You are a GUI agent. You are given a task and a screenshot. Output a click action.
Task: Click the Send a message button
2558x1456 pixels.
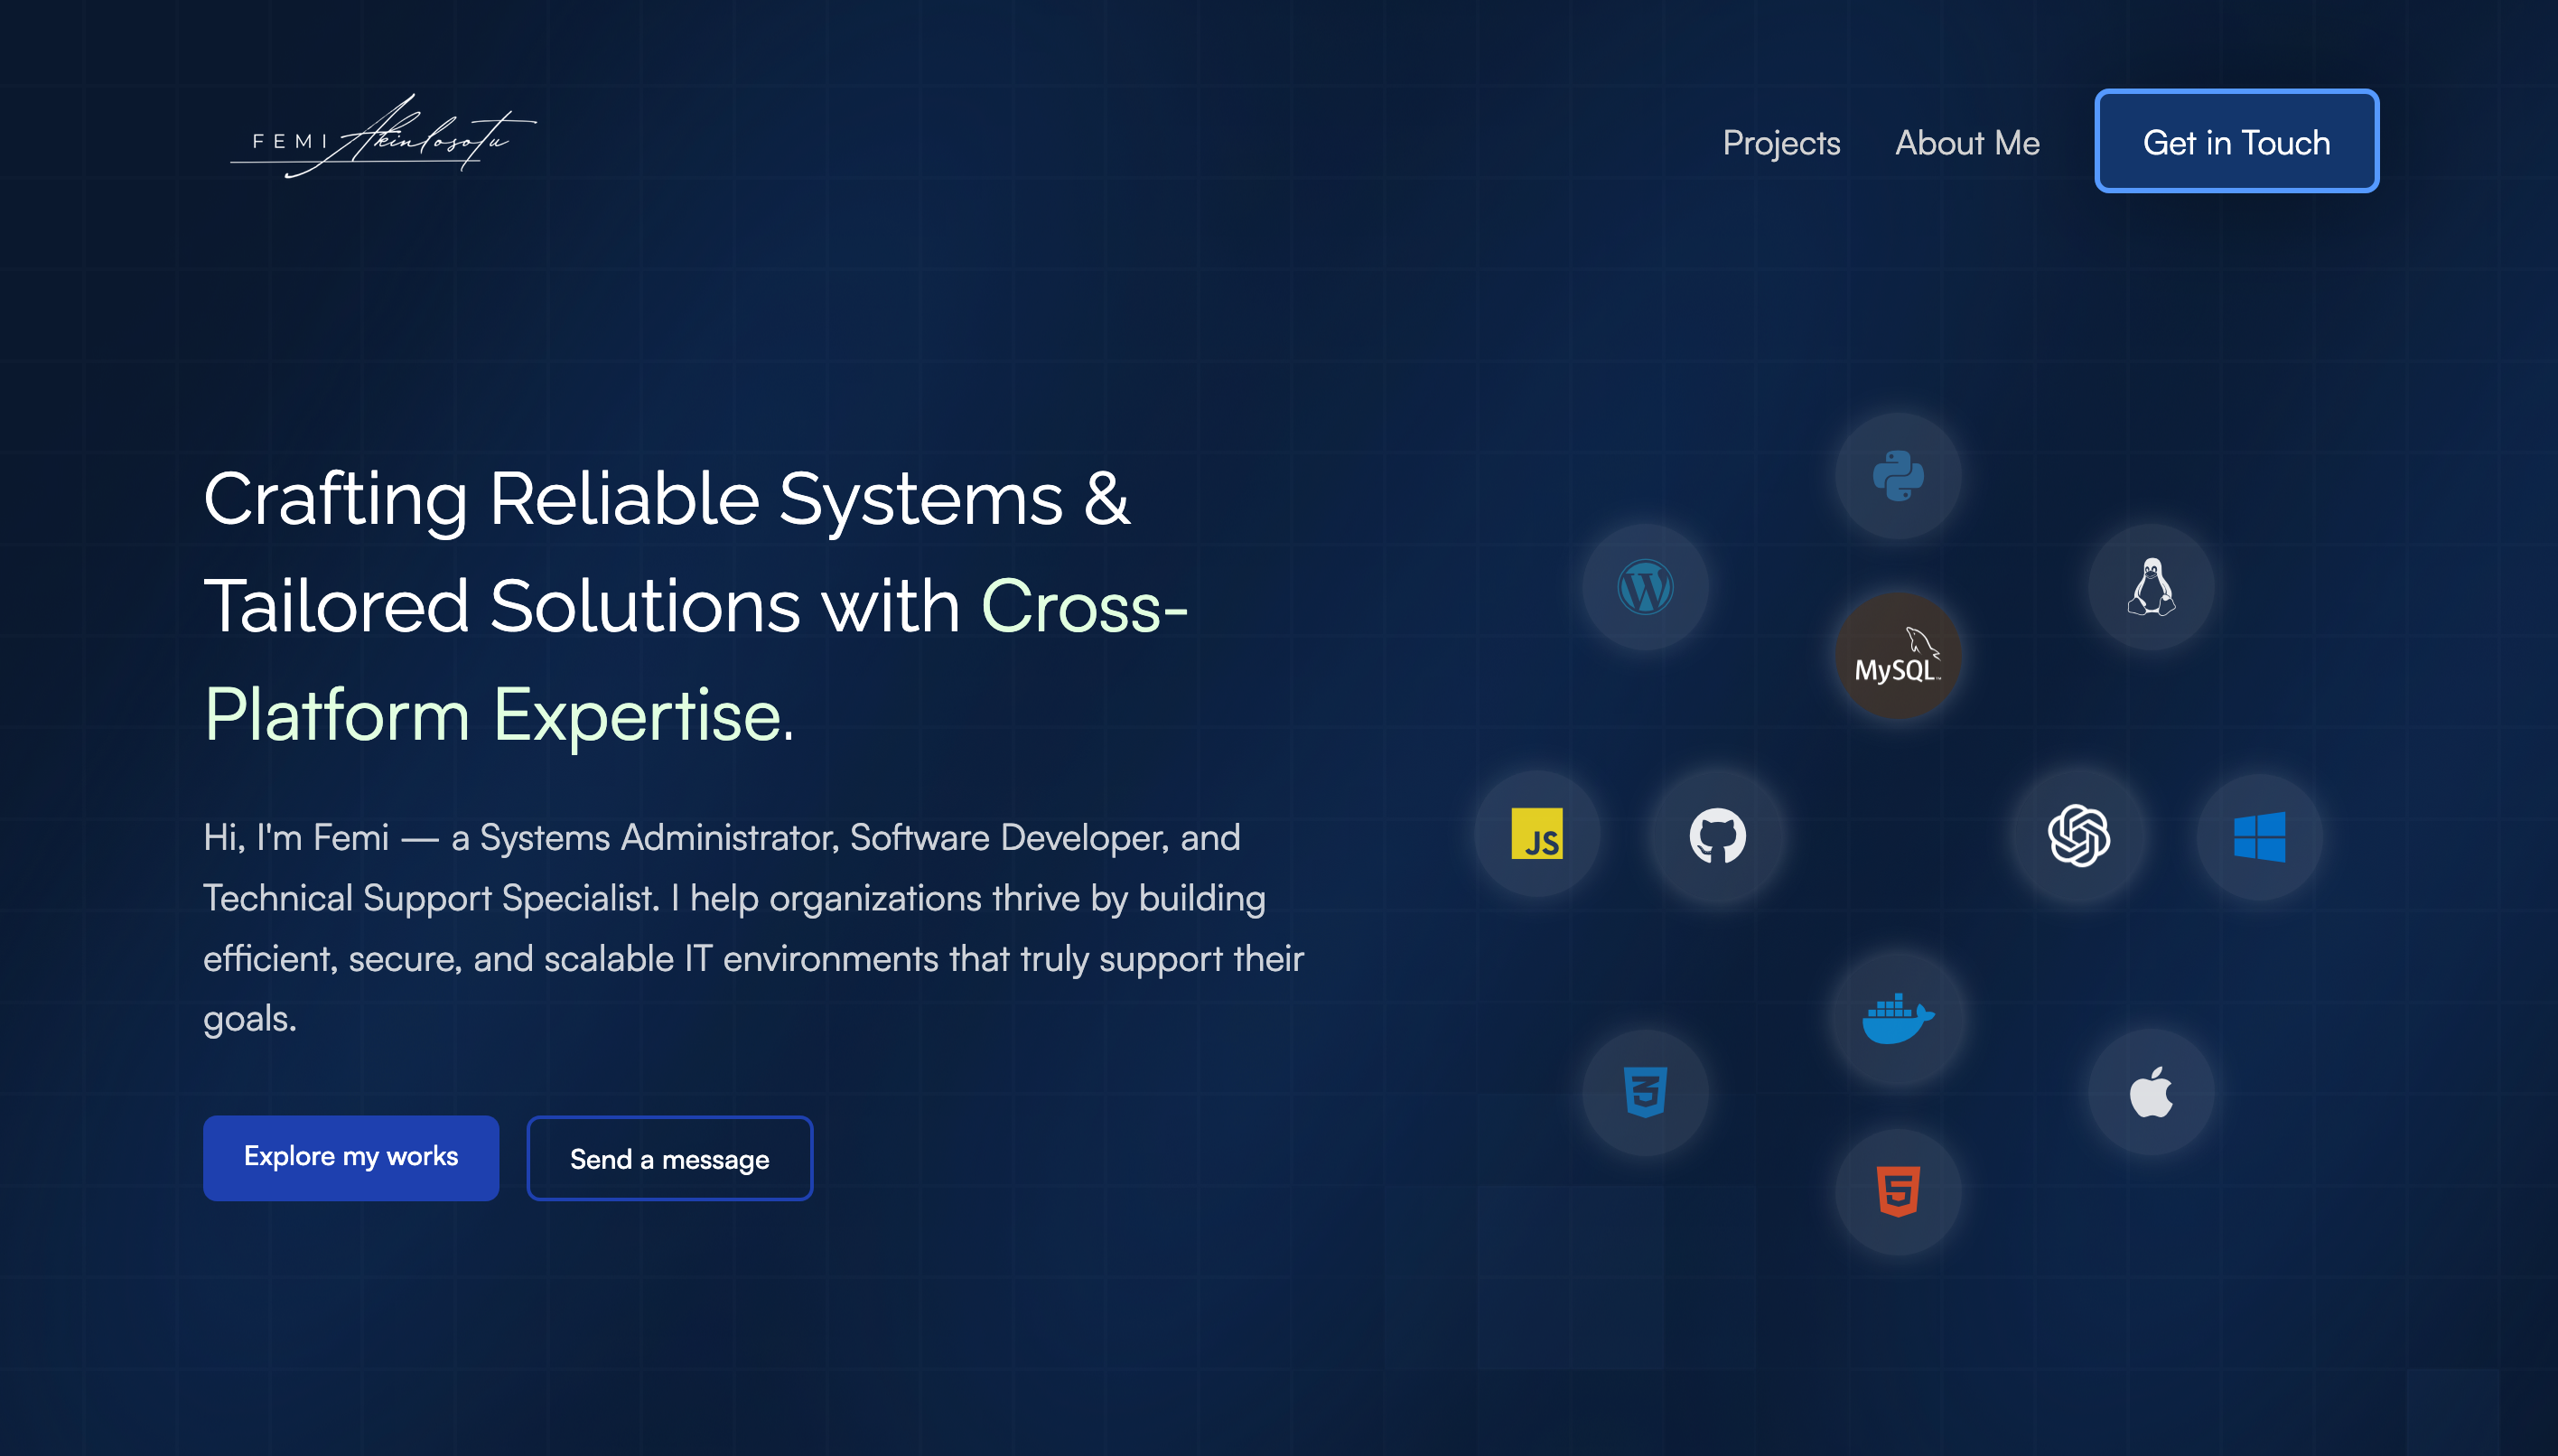click(670, 1158)
